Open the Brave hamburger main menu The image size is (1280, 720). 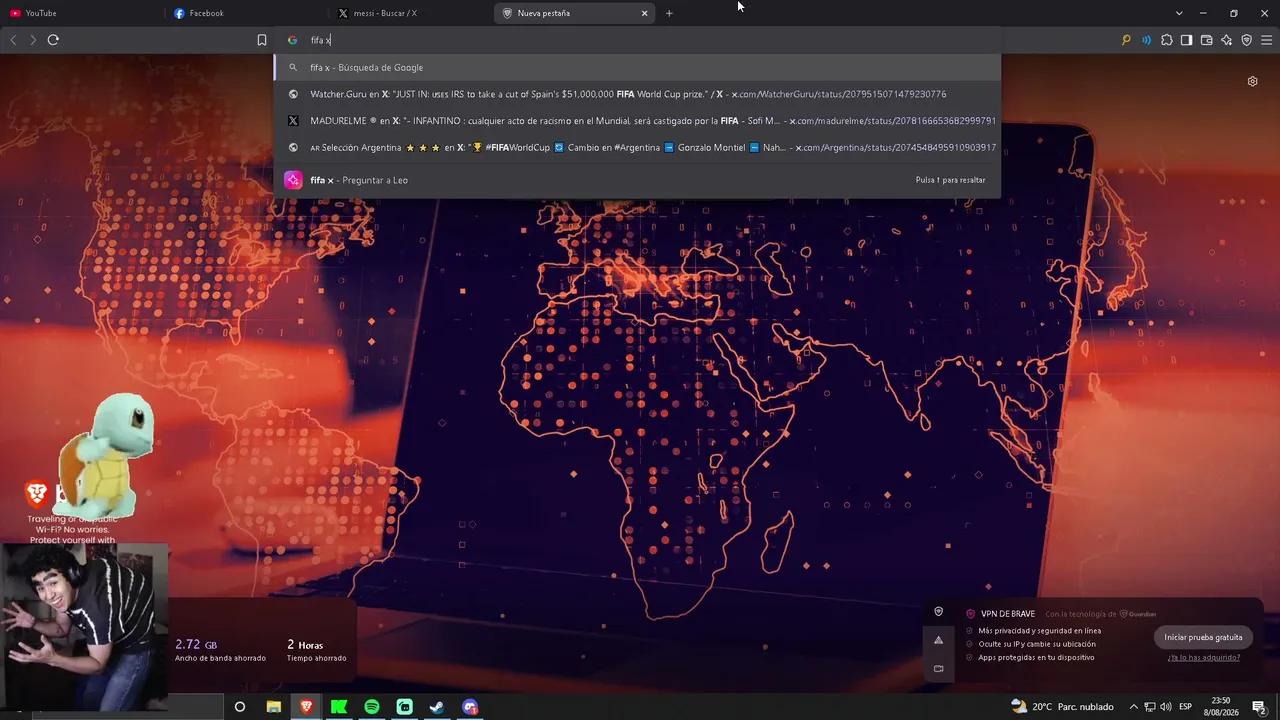(1266, 40)
